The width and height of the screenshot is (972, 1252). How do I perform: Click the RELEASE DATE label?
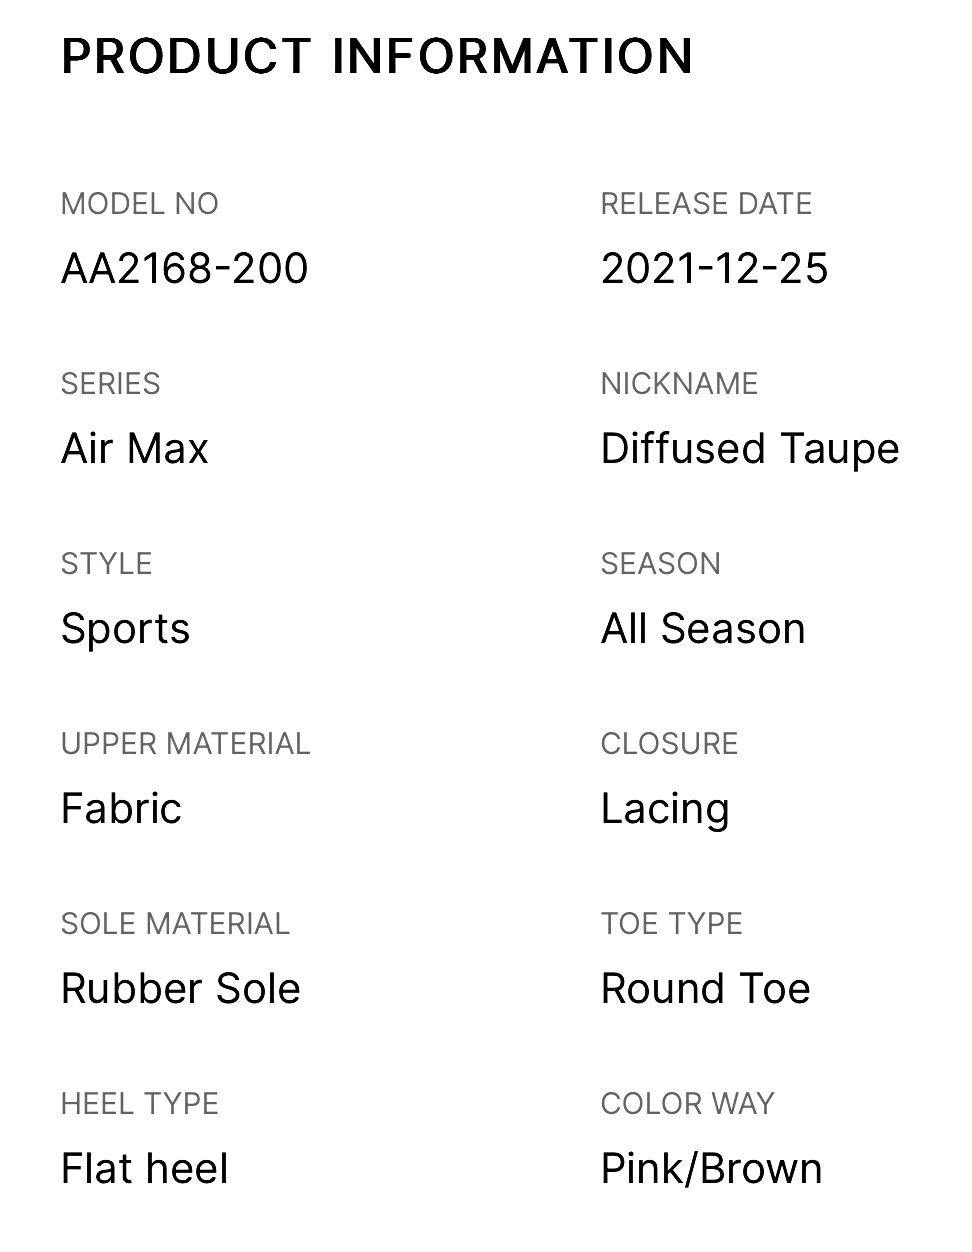(x=706, y=204)
